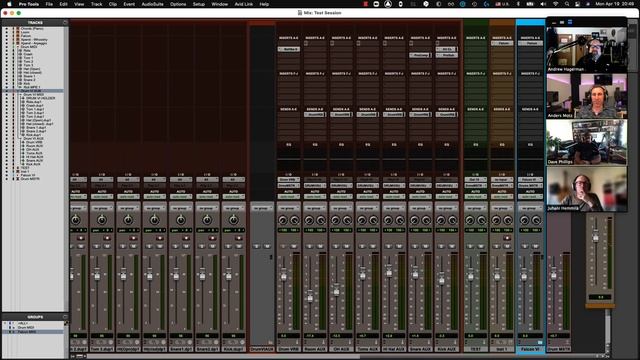Click Dave Phillips' video thumbnail

(x=587, y=142)
